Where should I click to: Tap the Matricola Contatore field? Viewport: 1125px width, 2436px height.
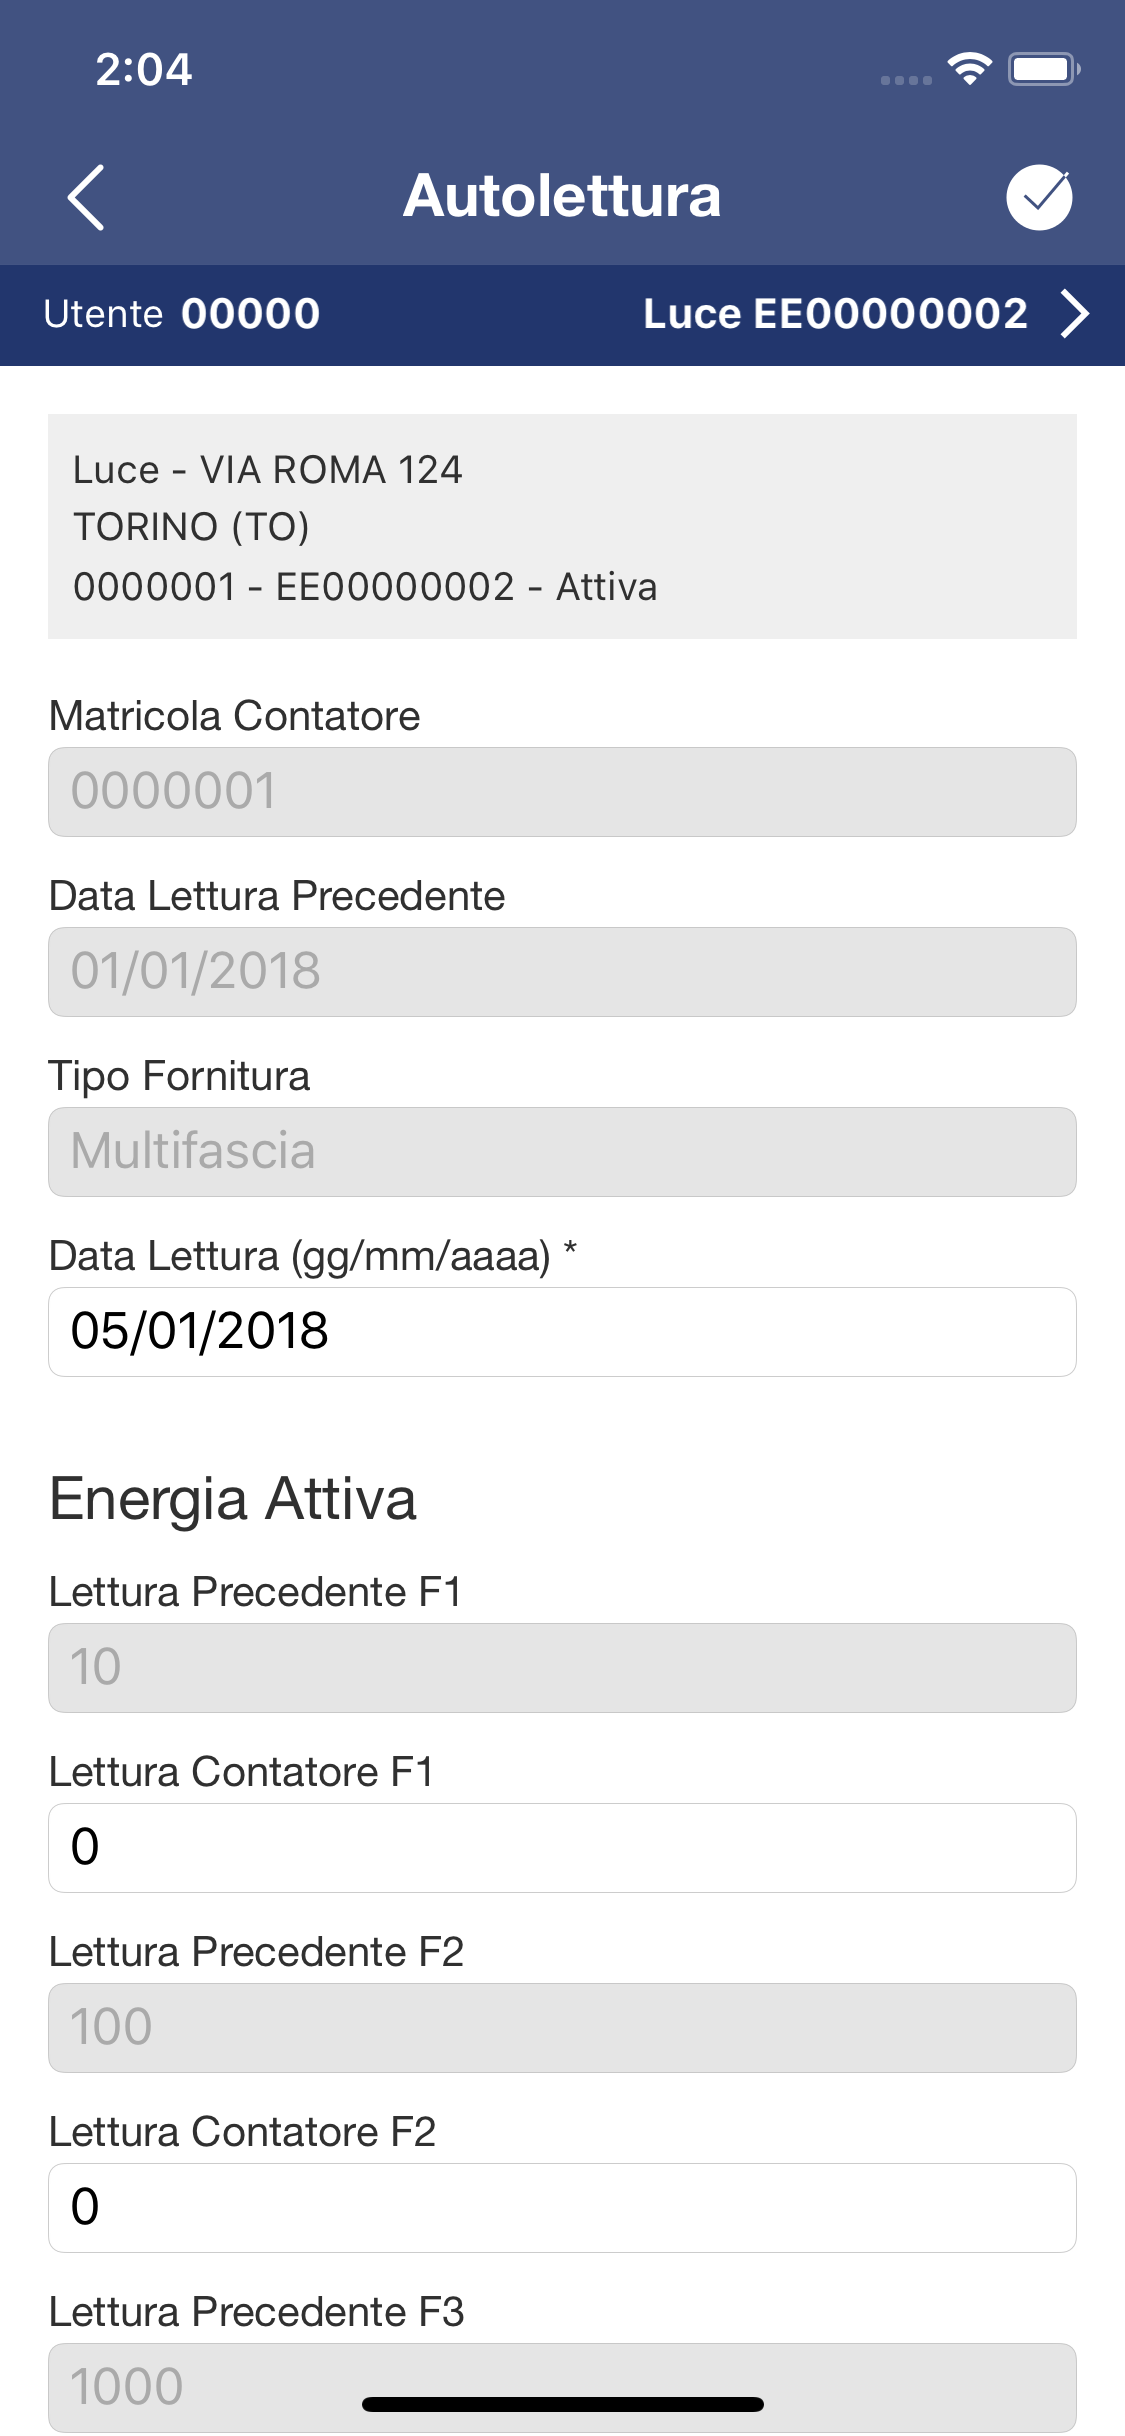[562, 792]
